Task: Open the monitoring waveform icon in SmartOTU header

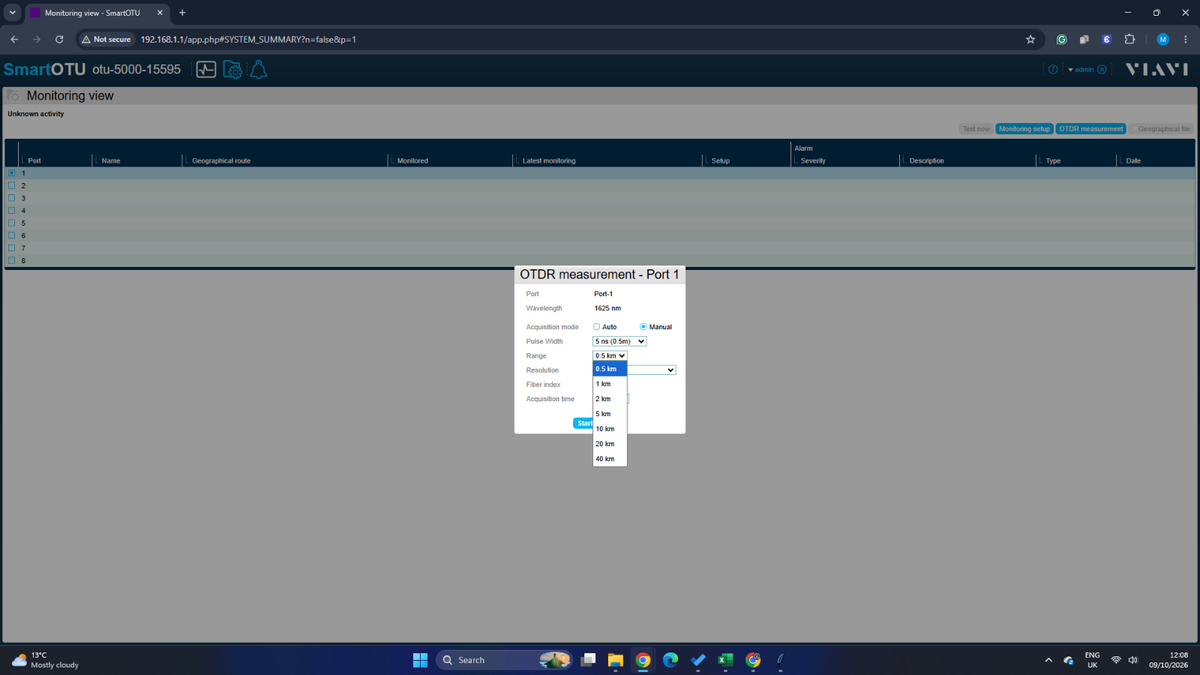Action: (x=207, y=70)
